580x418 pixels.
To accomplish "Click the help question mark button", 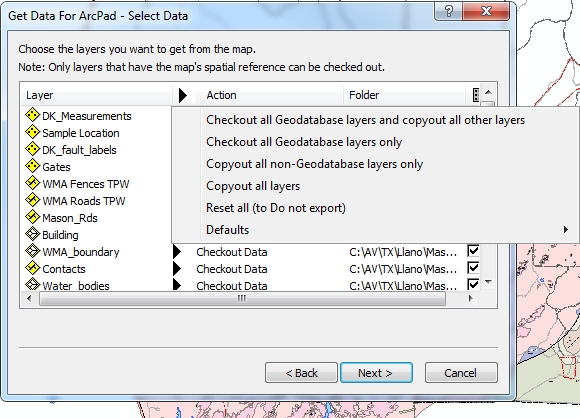I will tap(448, 11).
